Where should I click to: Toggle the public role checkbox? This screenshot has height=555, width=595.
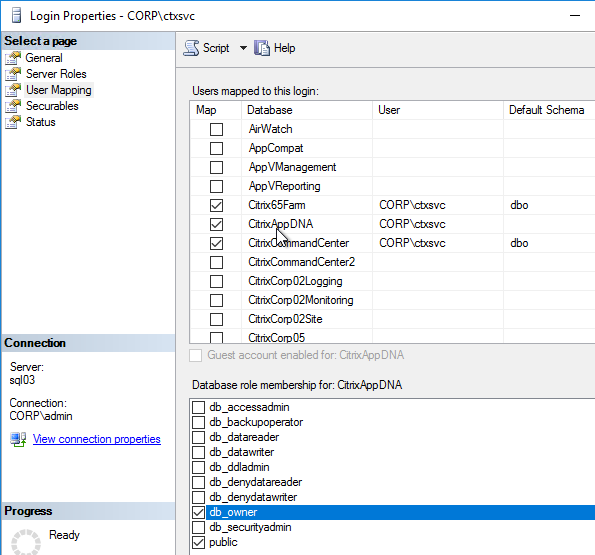pos(198,542)
